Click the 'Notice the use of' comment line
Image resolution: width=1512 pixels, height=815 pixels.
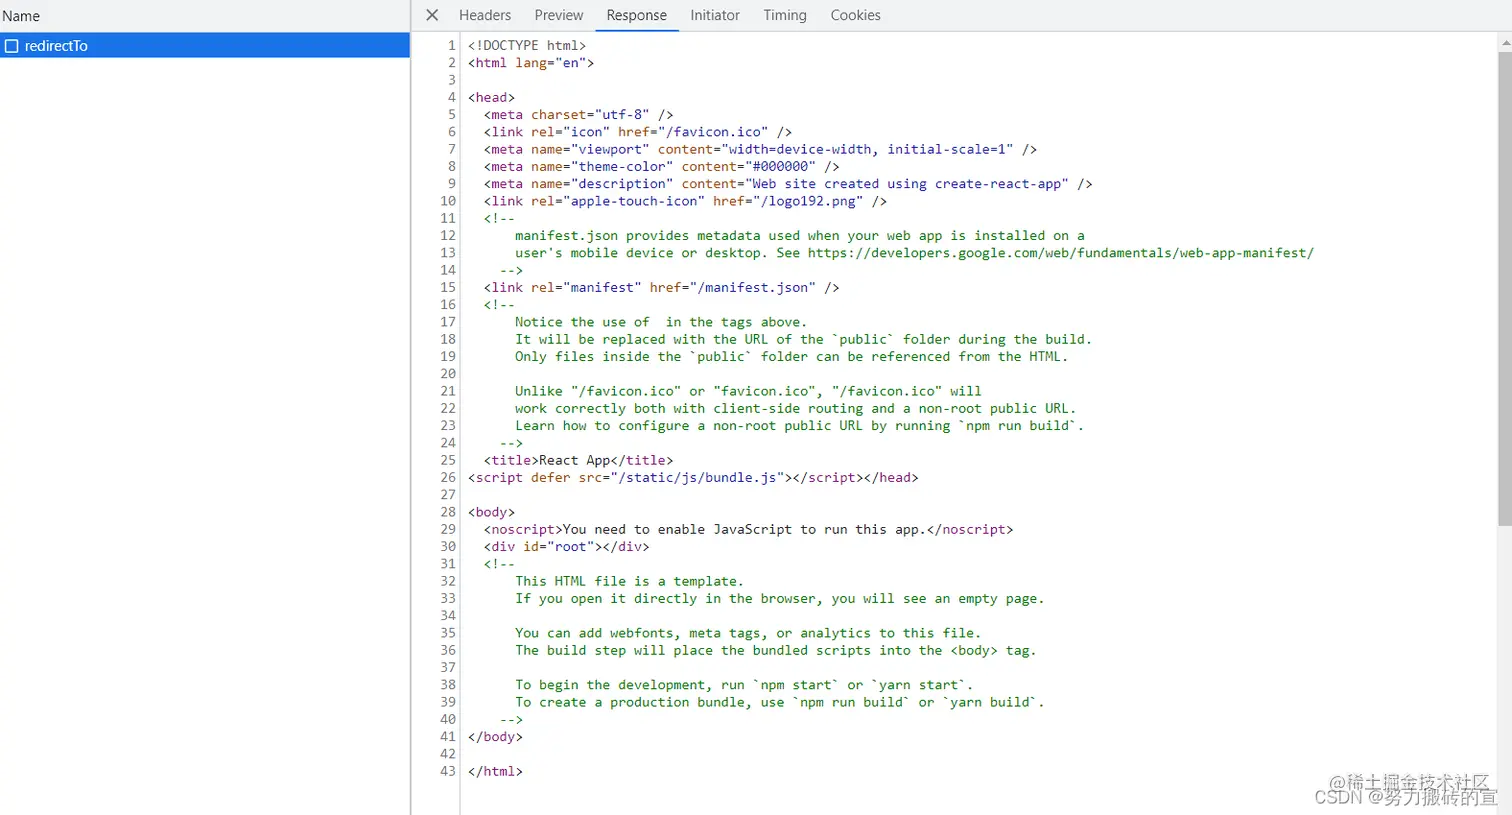point(660,321)
